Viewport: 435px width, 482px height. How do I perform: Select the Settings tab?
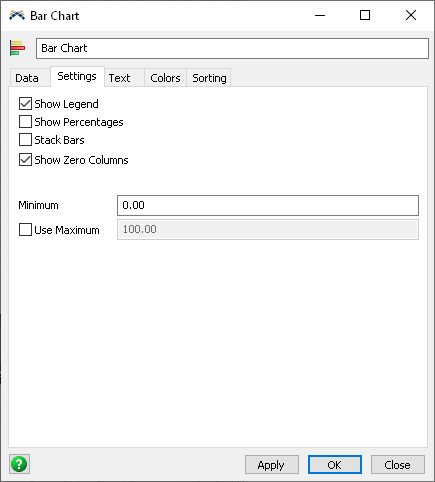(x=77, y=77)
